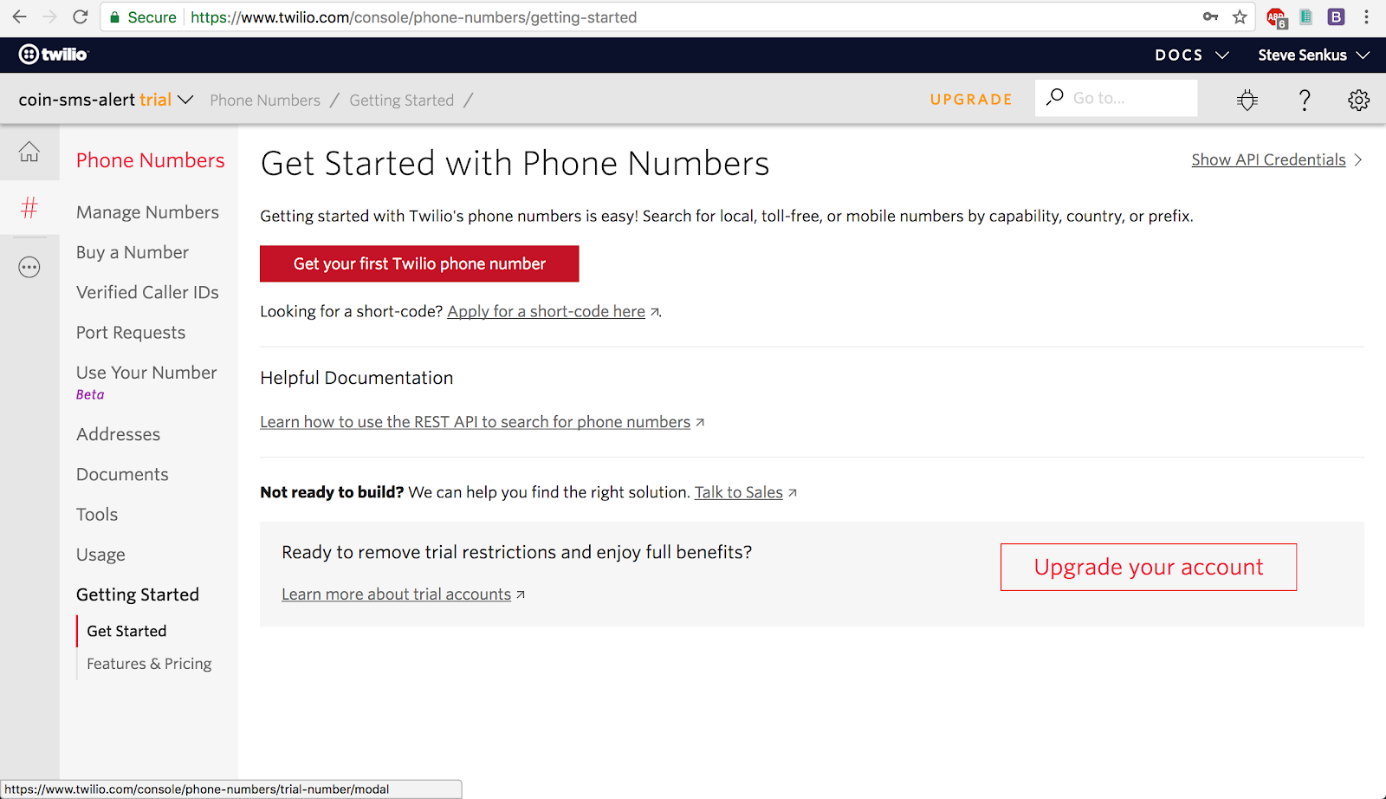Click Get your first Twilio phone number
Image resolution: width=1386 pixels, height=799 pixels.
[419, 264]
